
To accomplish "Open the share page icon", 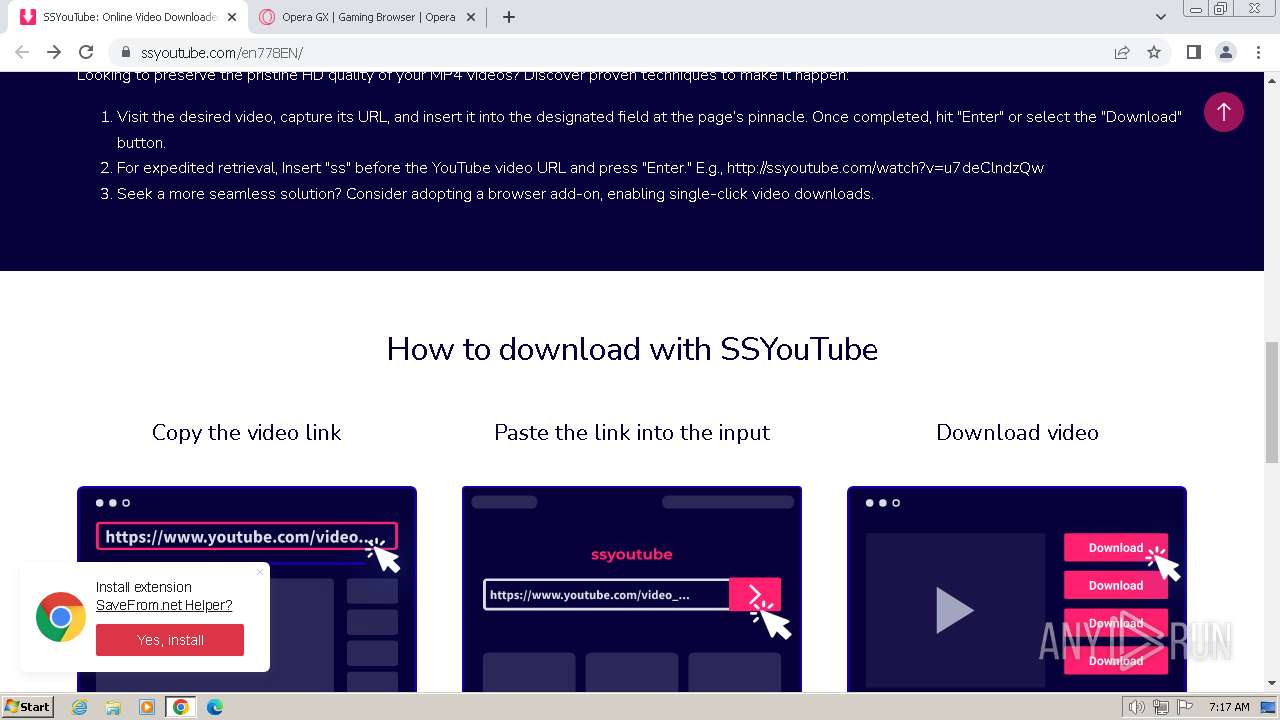I will (1122, 52).
